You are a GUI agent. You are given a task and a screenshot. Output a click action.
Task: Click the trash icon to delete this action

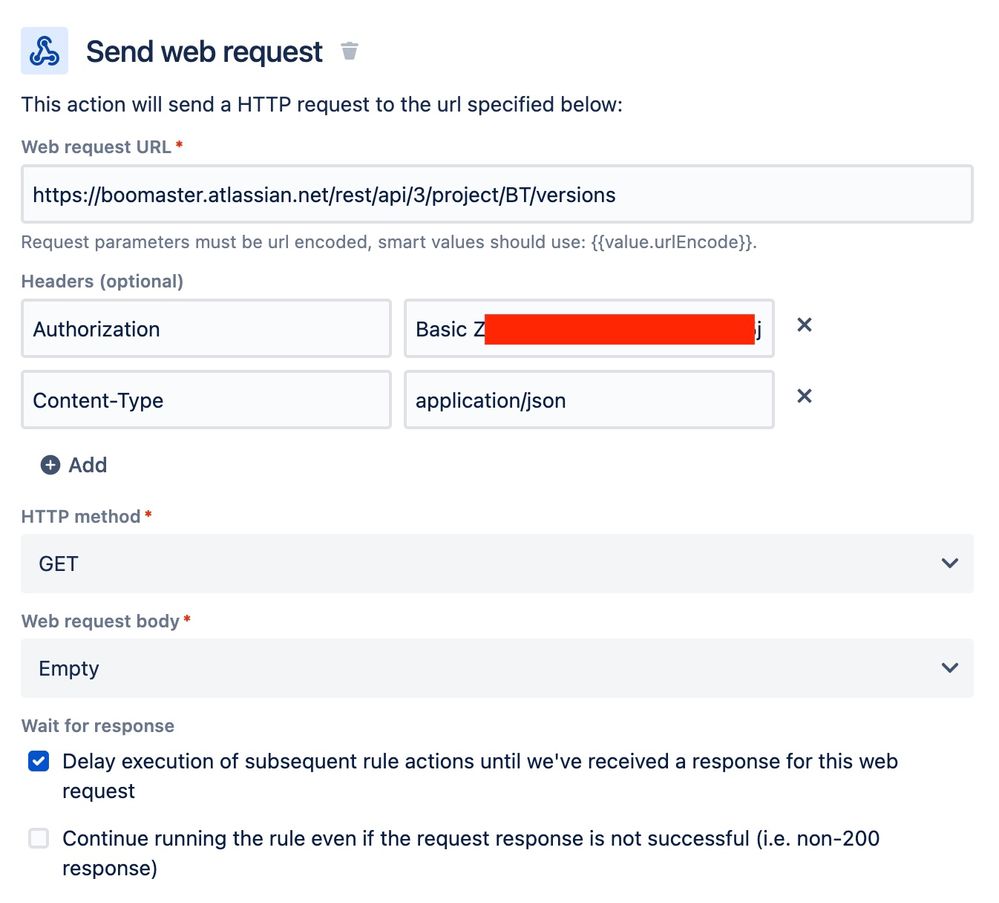point(349,51)
